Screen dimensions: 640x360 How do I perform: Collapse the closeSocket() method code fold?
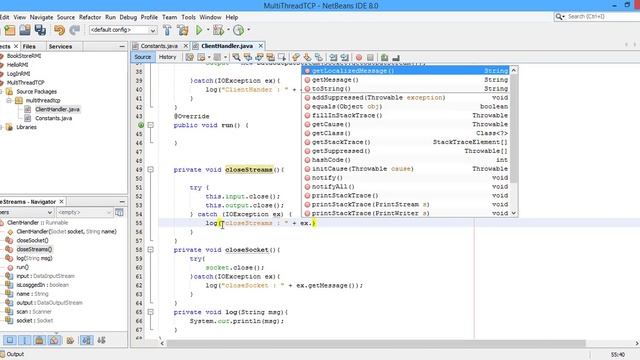(151, 249)
